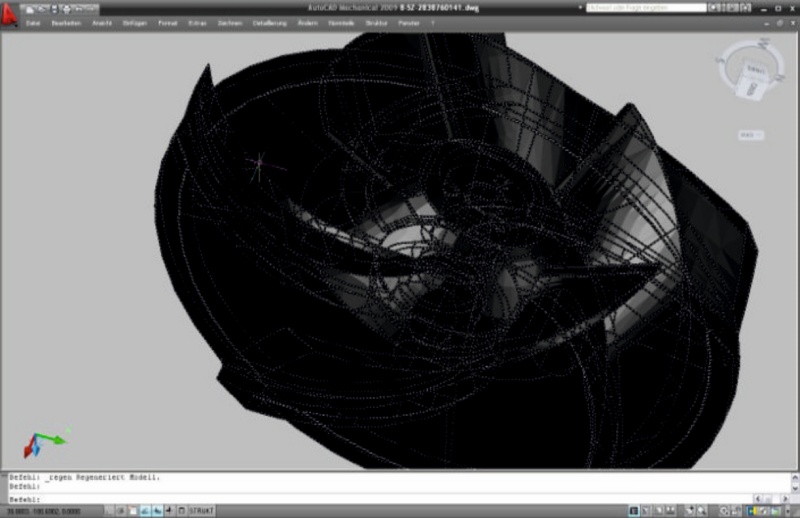Click the command line scrollbar down arrow
The width and height of the screenshot is (800, 518).
point(793,488)
